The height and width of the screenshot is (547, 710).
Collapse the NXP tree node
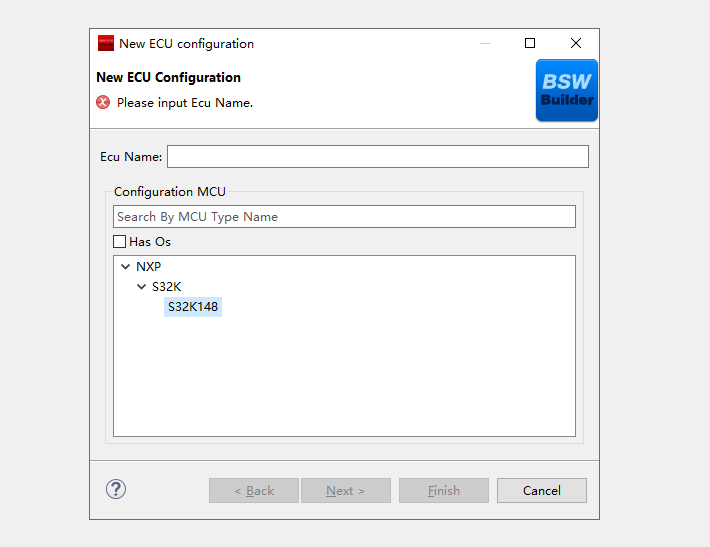(x=125, y=267)
